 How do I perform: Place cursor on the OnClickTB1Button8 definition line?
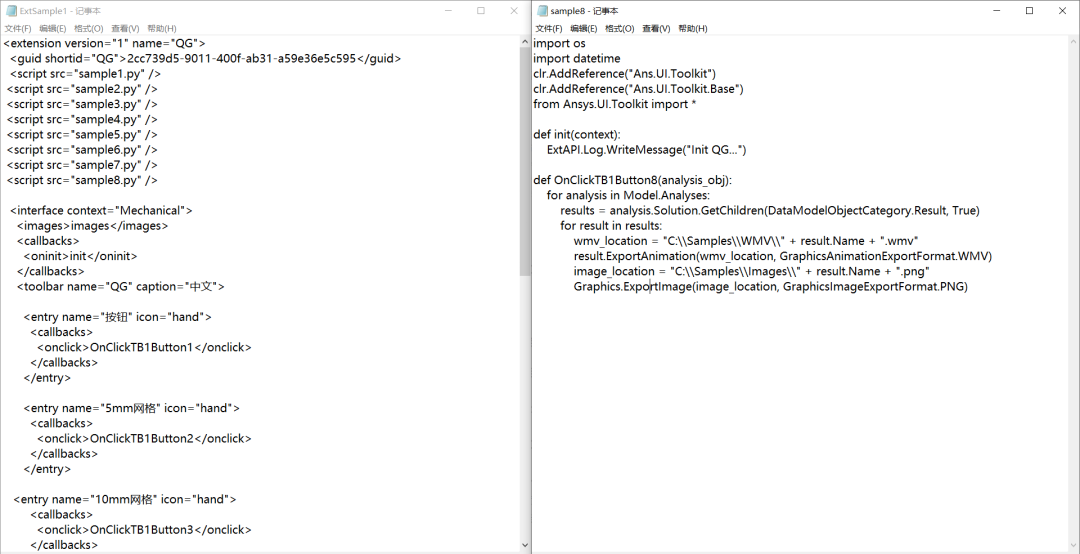tap(632, 180)
